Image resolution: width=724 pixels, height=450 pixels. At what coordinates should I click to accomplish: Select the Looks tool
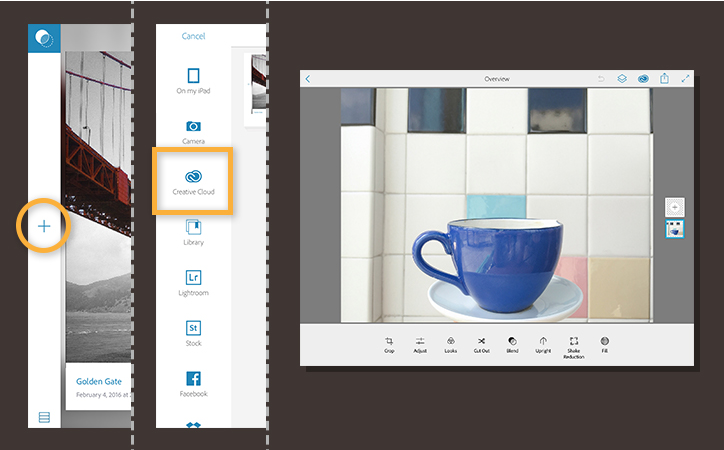pyautogui.click(x=451, y=345)
